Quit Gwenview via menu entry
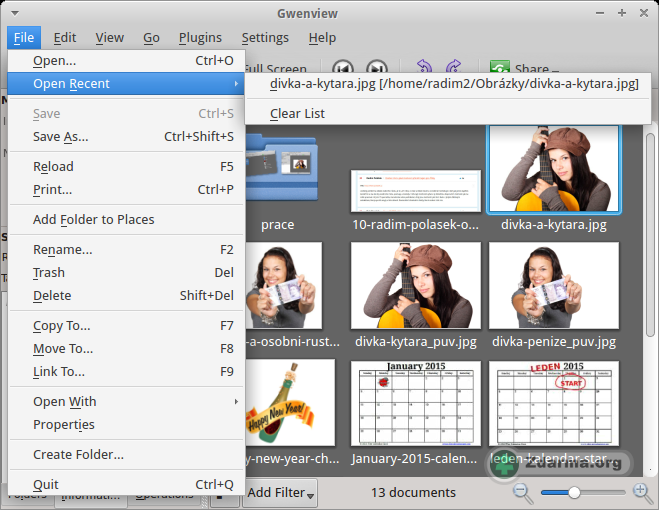This screenshot has width=659, height=510. coord(126,484)
